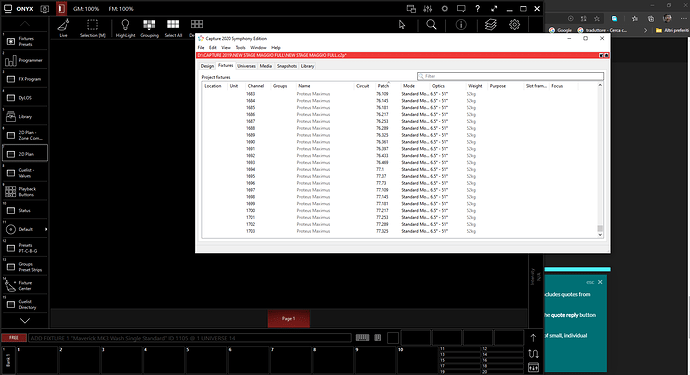Open the 2D Plan - Zone Com sidebar view

pos(25,135)
